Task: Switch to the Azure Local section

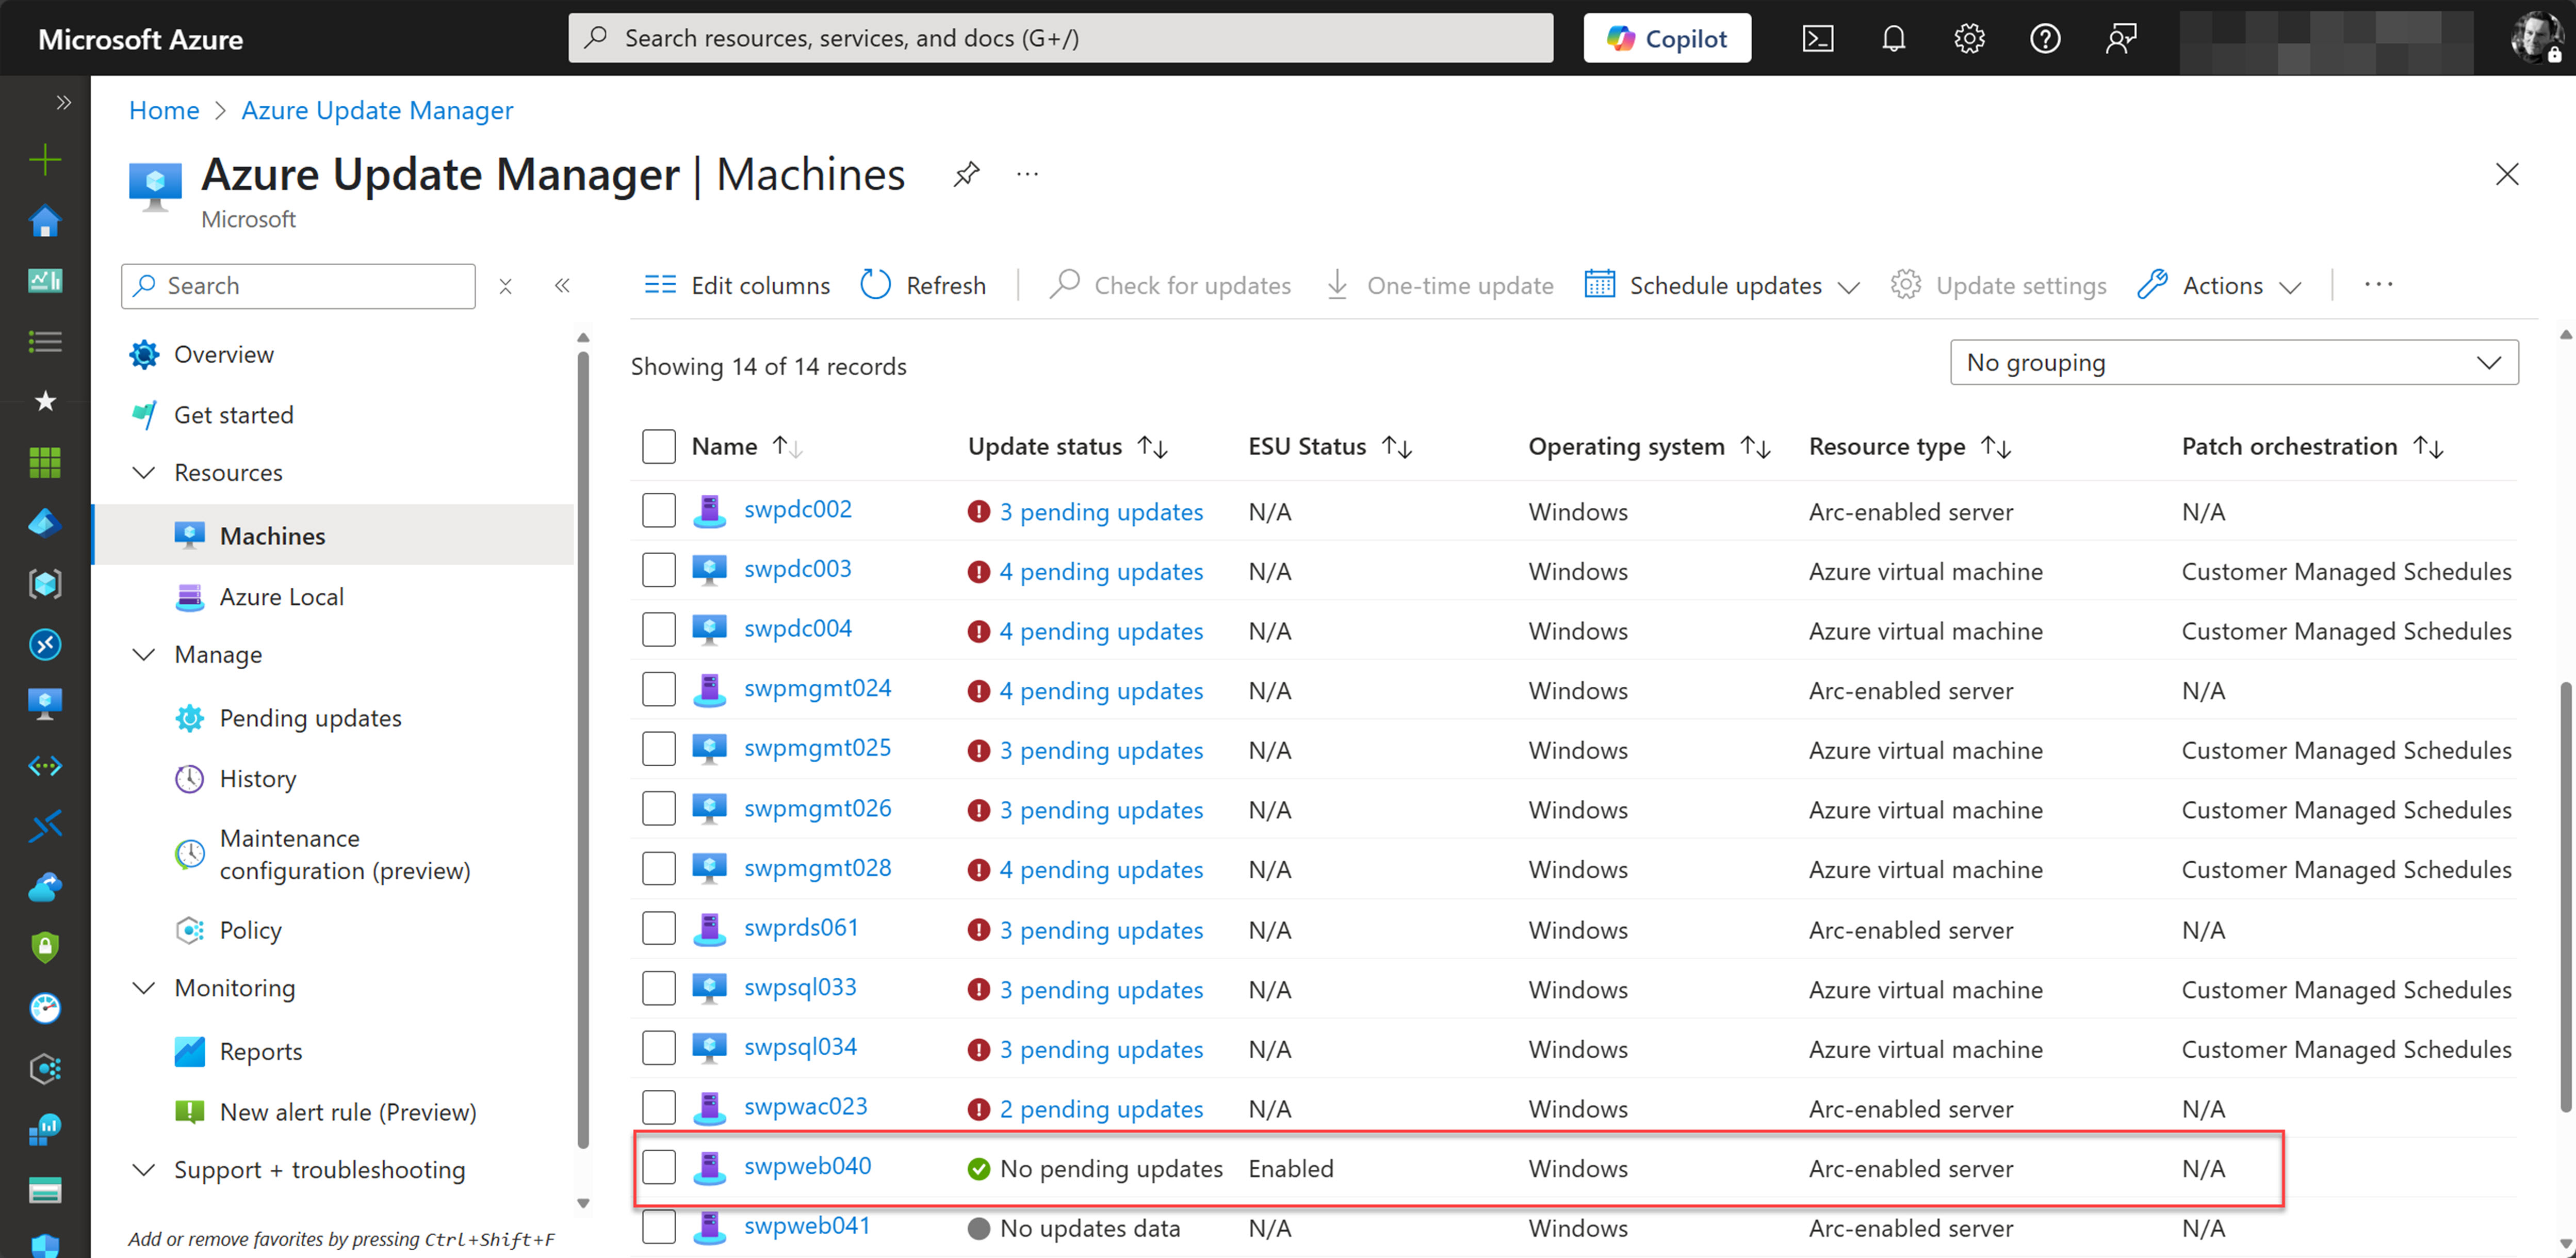Action: pos(280,596)
